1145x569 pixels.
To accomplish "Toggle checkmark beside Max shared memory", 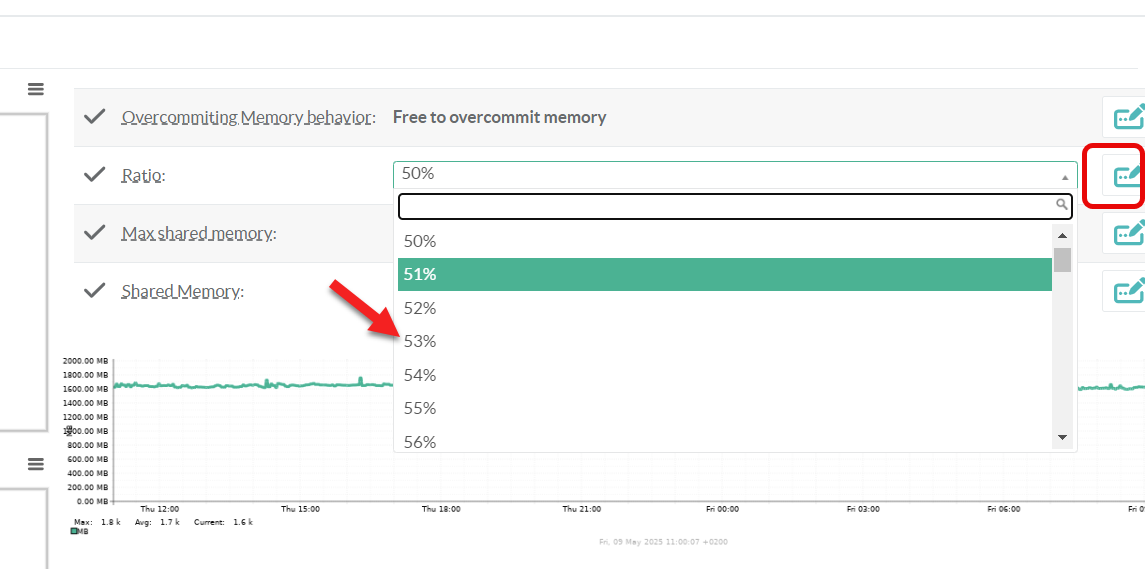I will (95, 233).
